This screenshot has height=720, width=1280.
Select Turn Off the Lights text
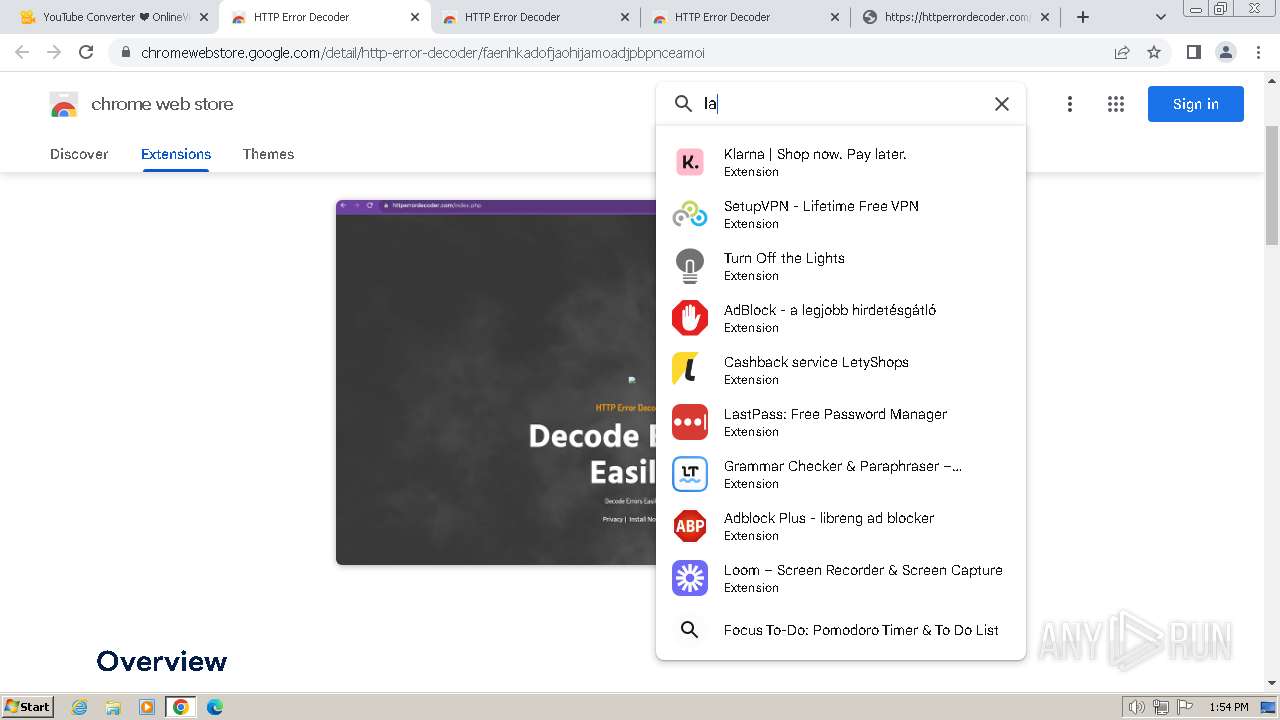pos(784,258)
